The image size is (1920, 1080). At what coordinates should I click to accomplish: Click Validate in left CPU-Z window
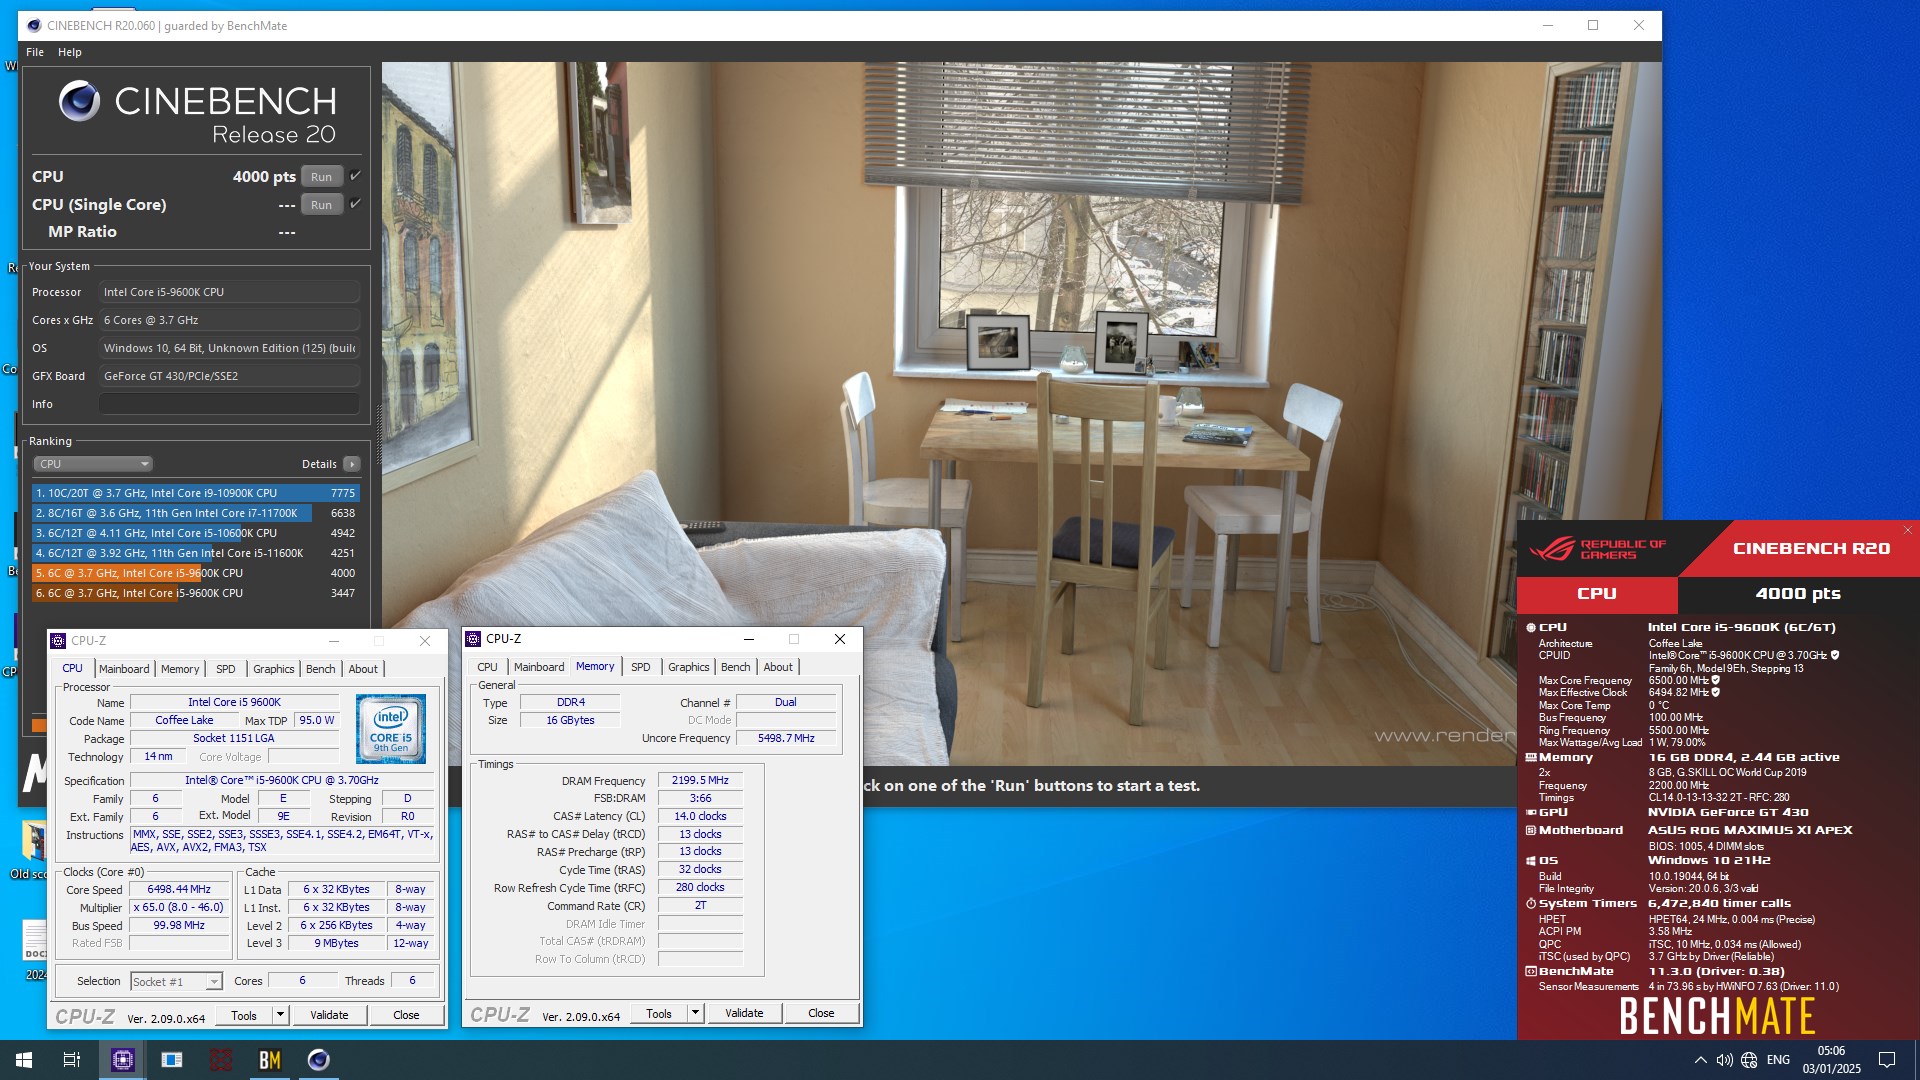(x=329, y=1015)
